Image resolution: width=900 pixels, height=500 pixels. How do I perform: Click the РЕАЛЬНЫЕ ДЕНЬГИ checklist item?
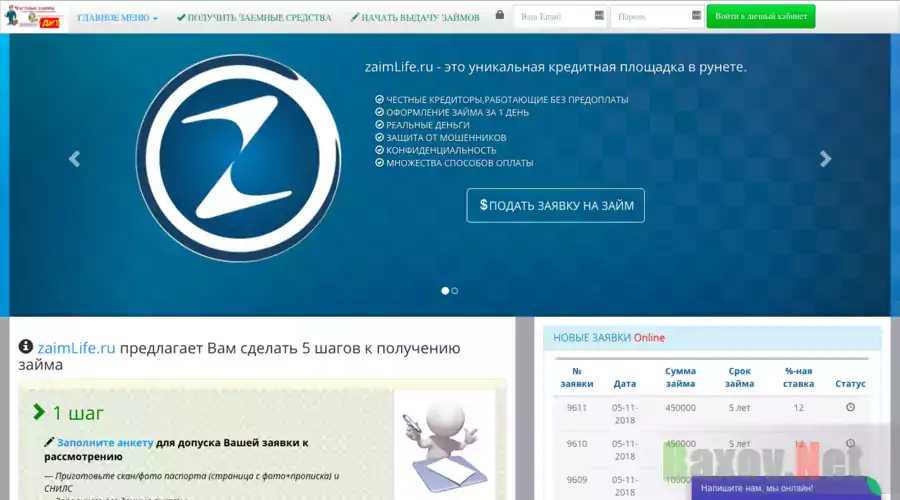(422, 125)
